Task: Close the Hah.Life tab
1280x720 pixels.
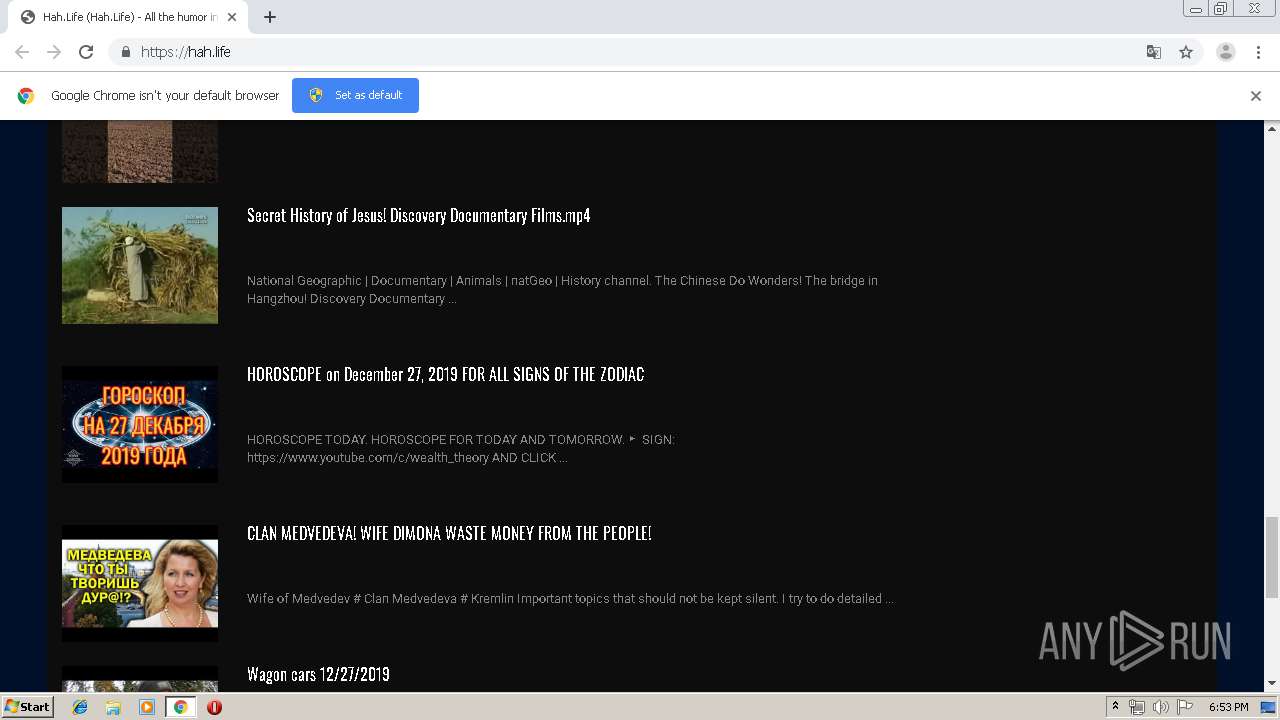Action: click(232, 17)
